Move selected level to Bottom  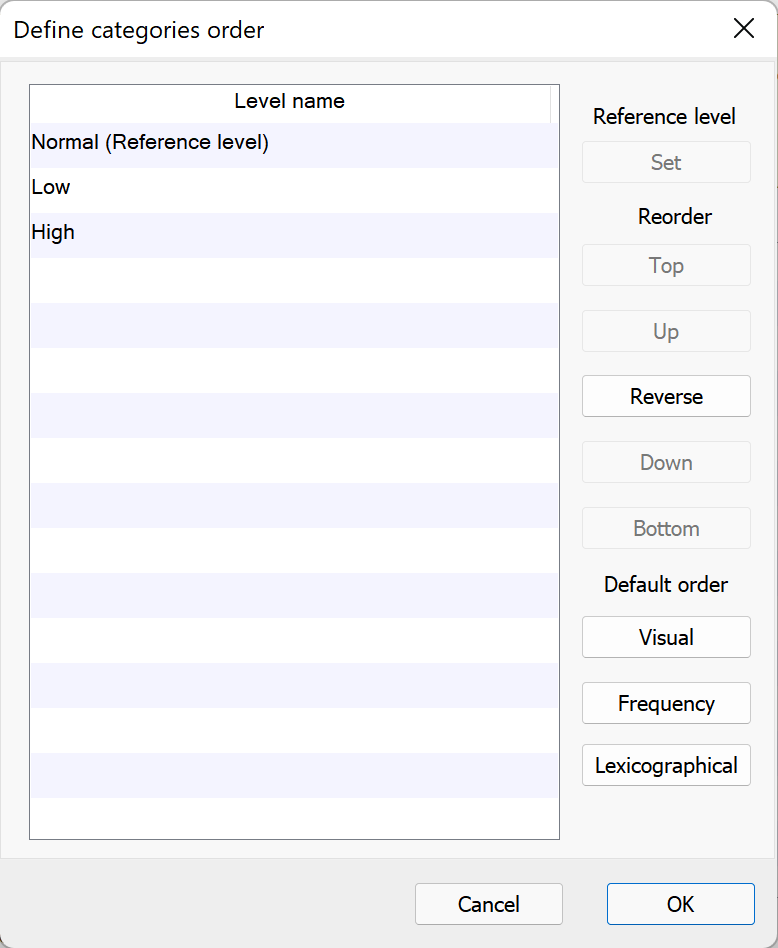tap(666, 529)
